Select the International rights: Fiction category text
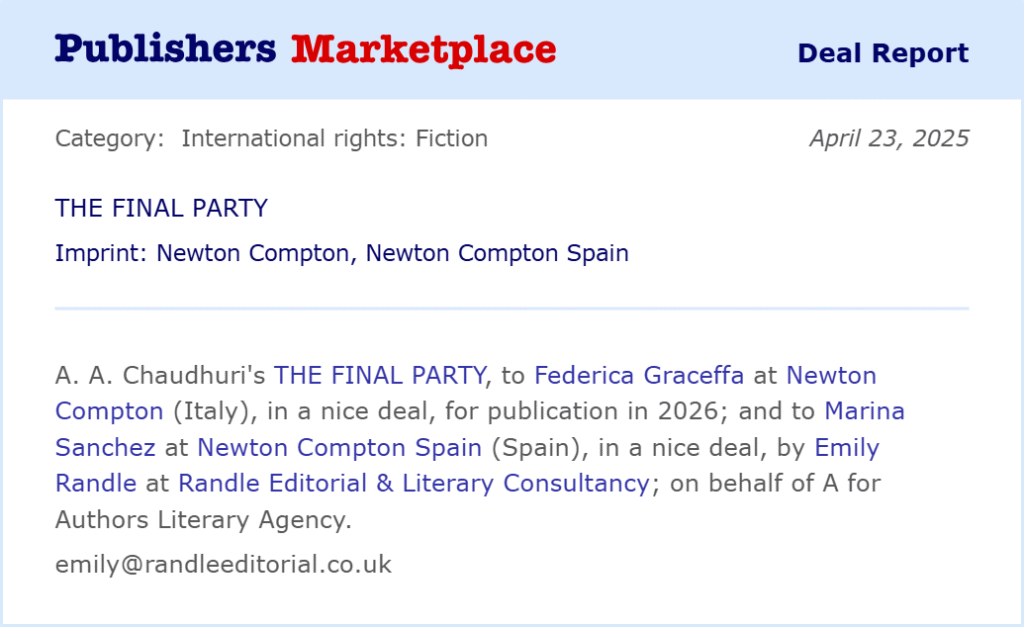 click(x=334, y=138)
